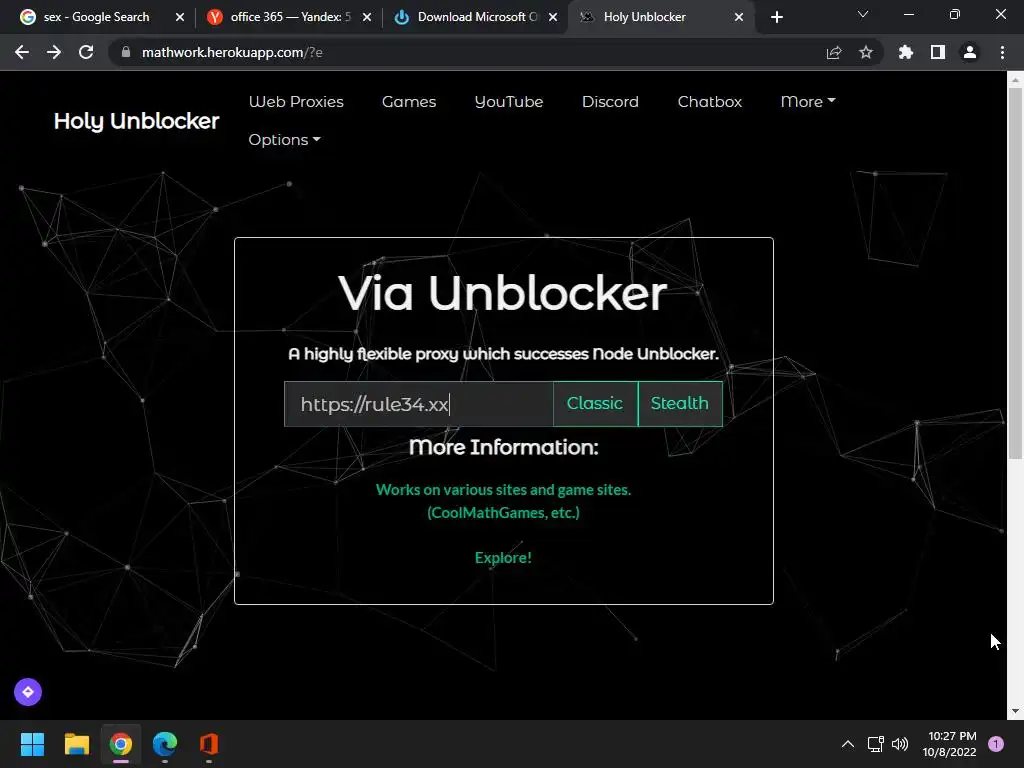This screenshot has height=768, width=1024.
Task: Switch to the 'sex - Google Search' tab
Action: pyautogui.click(x=96, y=17)
